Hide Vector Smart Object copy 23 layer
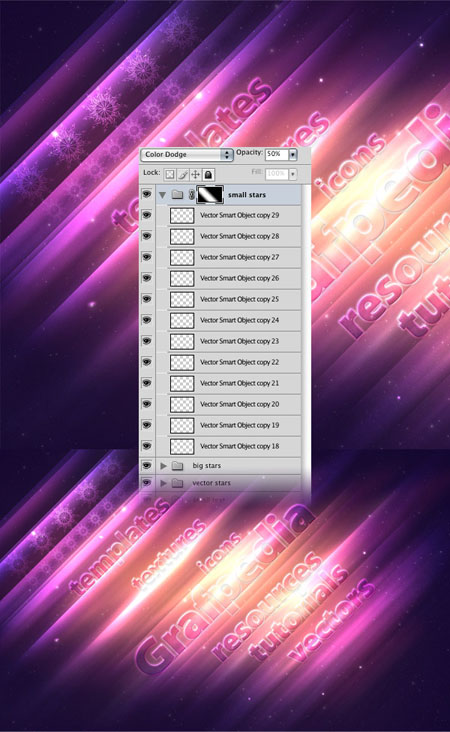 point(147,341)
